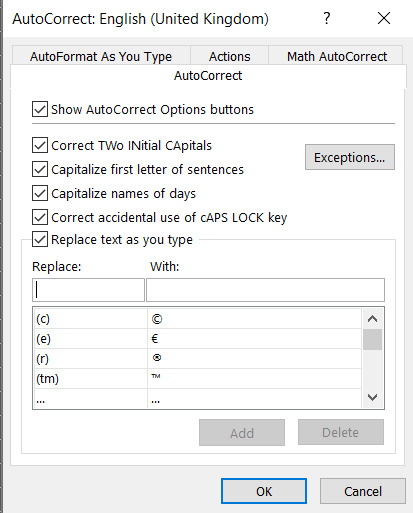Select the ellipsis replacement row
Screen dimensions: 413x513
tap(198, 398)
